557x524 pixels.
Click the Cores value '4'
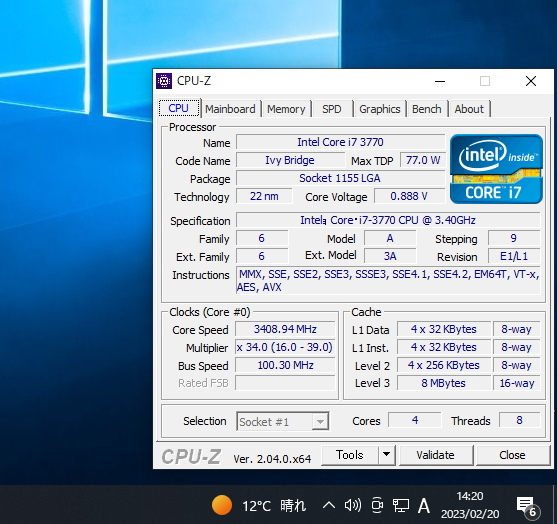point(415,420)
